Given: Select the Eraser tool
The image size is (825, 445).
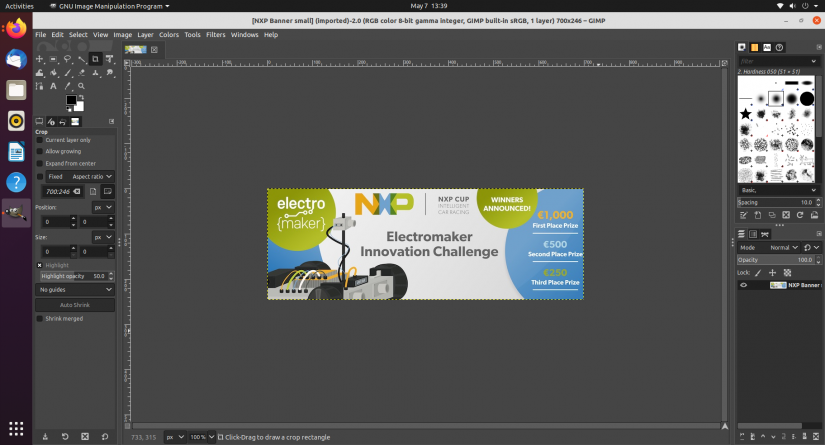Looking at the screenshot, I should (x=82, y=73).
